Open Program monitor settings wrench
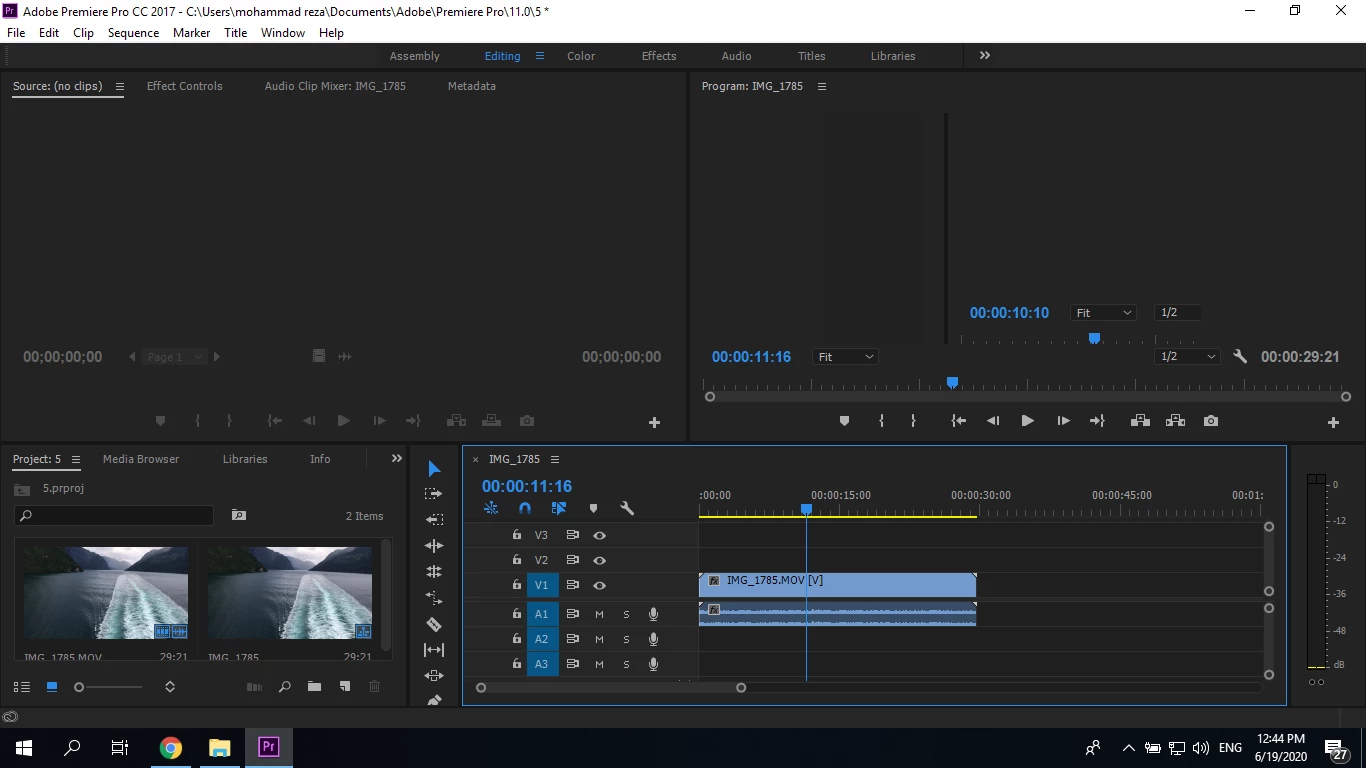The height and width of the screenshot is (768, 1366). [1240, 356]
